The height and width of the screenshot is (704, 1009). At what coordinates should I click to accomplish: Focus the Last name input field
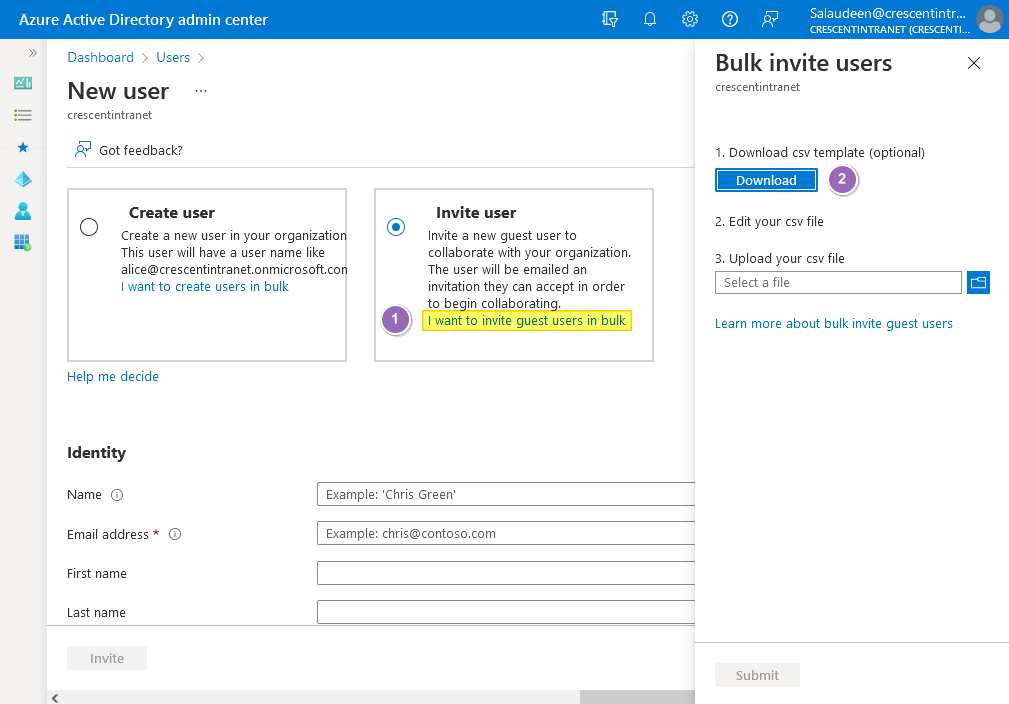tap(506, 612)
